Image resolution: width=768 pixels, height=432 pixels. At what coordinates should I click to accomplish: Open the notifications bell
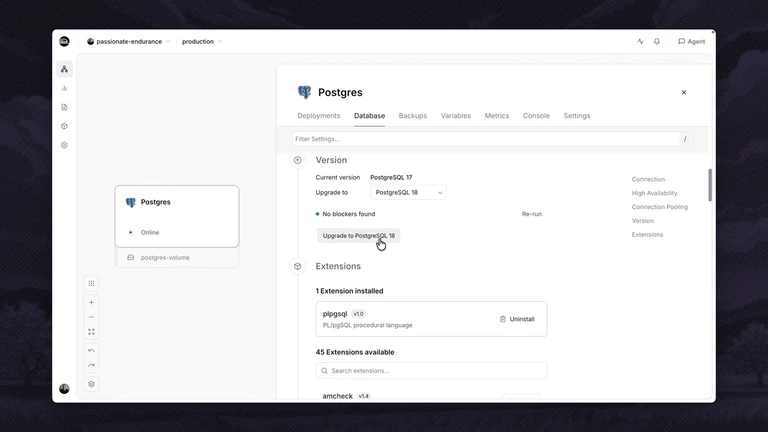point(657,42)
